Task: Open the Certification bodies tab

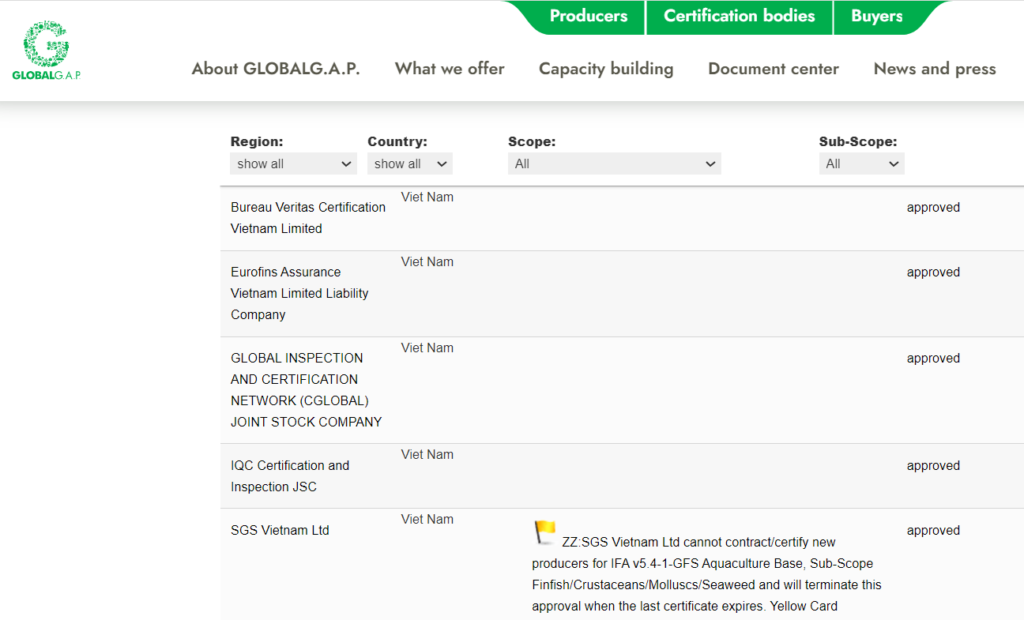Action: tap(739, 16)
